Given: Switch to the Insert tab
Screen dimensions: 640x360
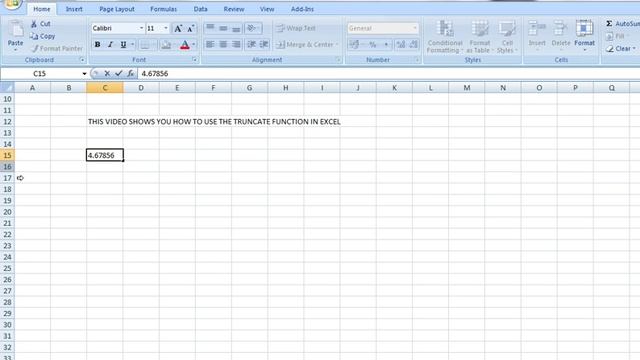Looking at the screenshot, I should 74,9.
